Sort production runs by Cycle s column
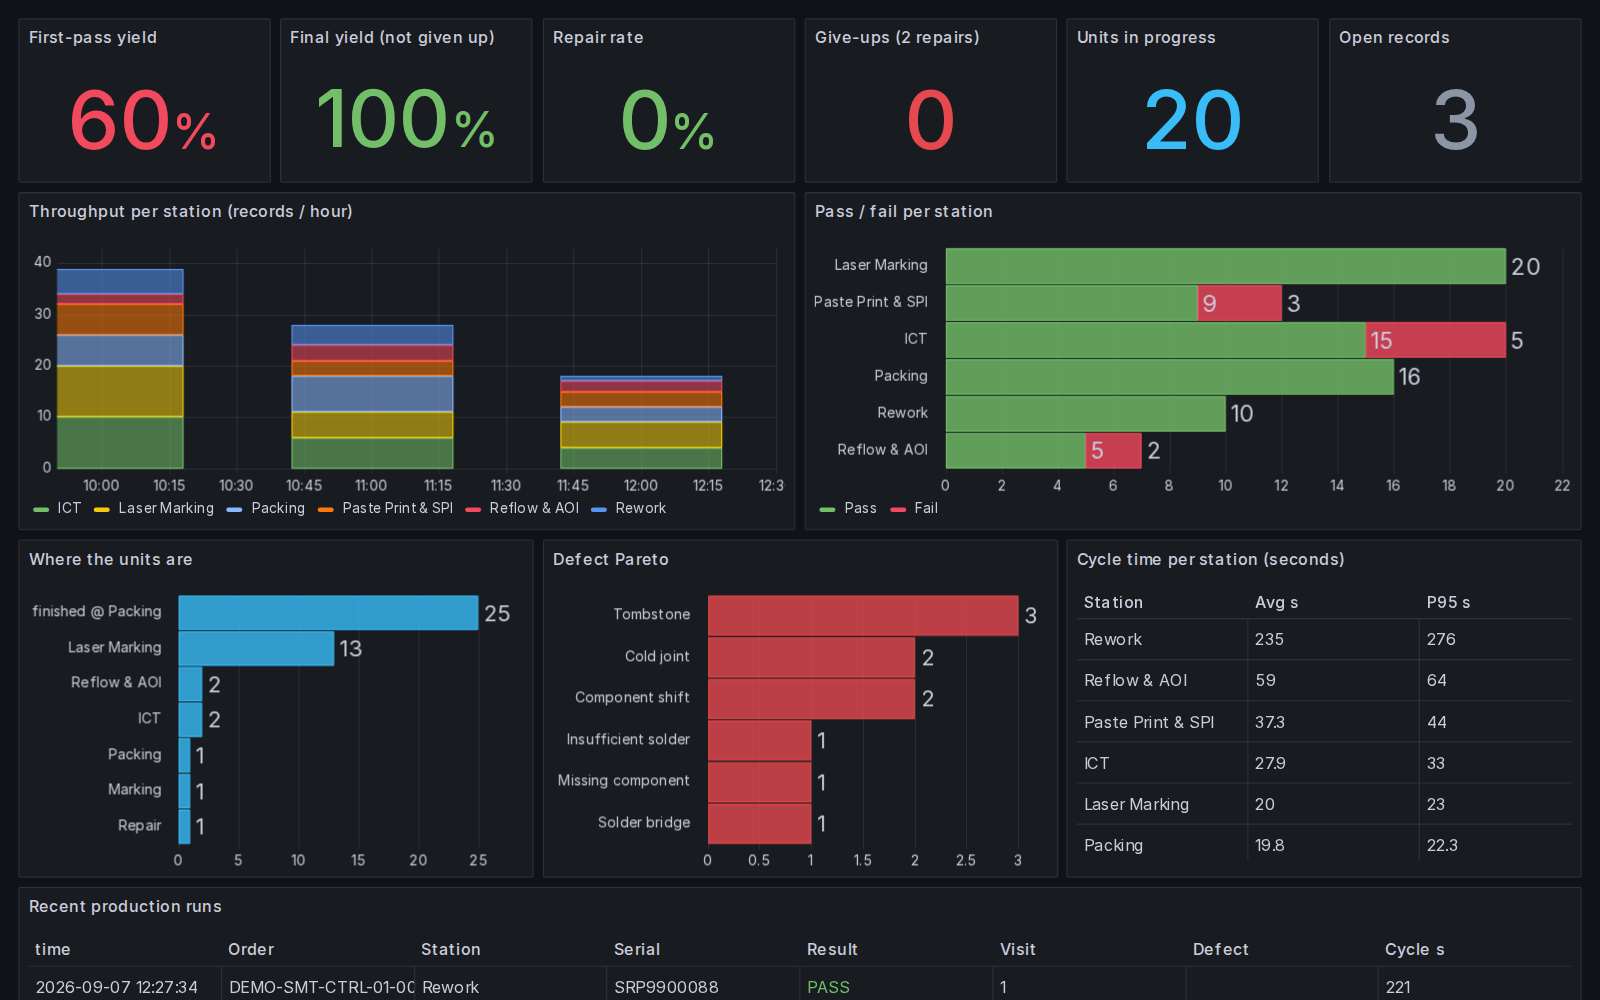The width and height of the screenshot is (1600, 1000). click(1414, 949)
